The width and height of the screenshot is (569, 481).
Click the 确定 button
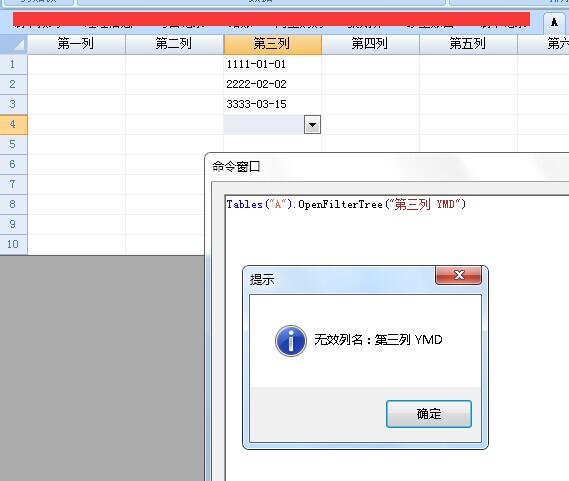[429, 414]
